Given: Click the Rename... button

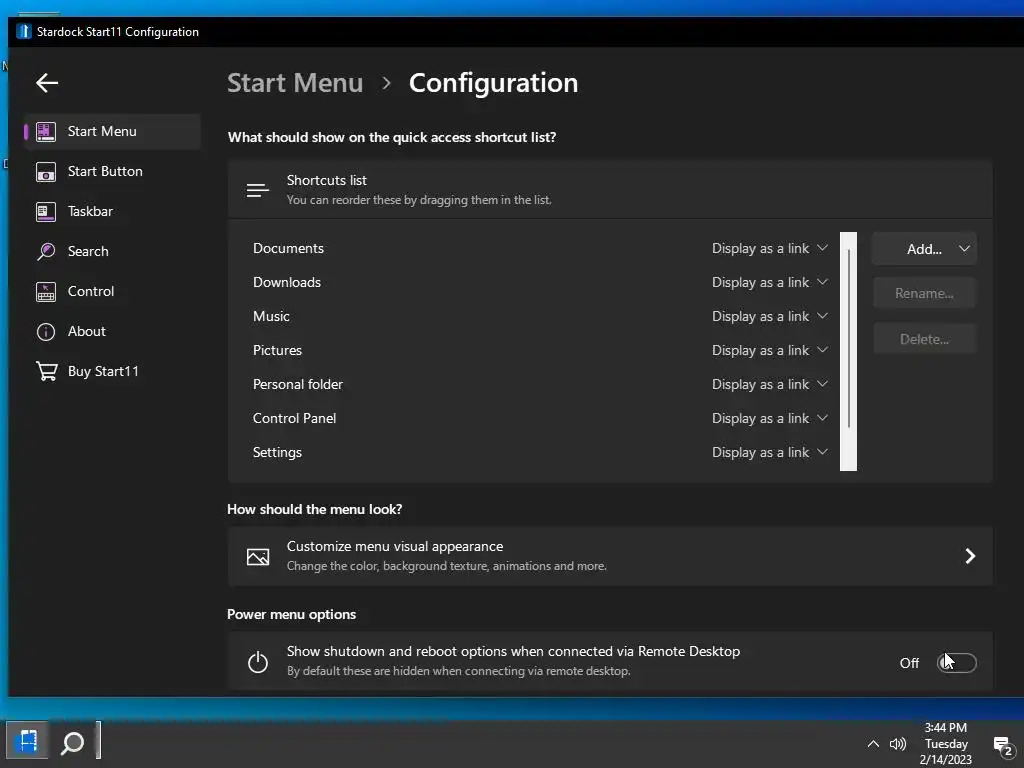Looking at the screenshot, I should click(925, 293).
